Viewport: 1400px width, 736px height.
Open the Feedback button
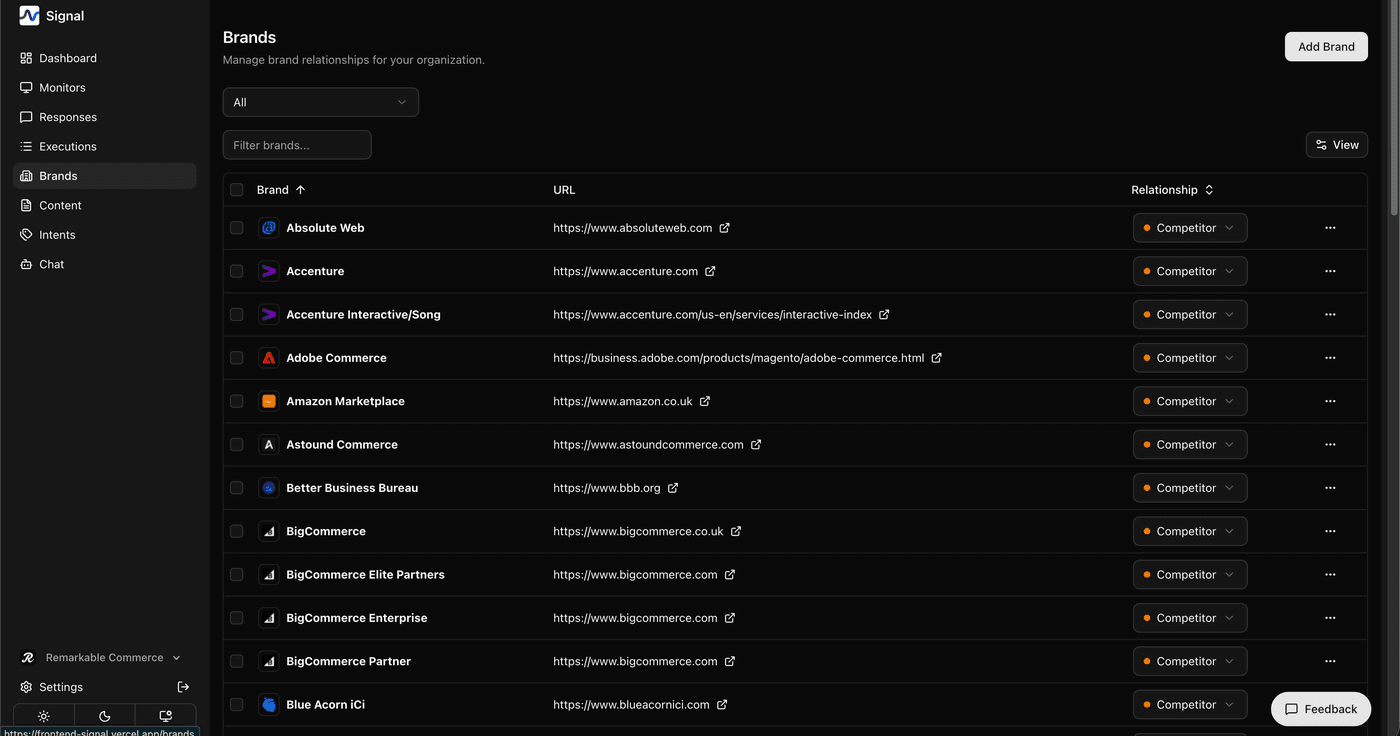coord(1321,709)
